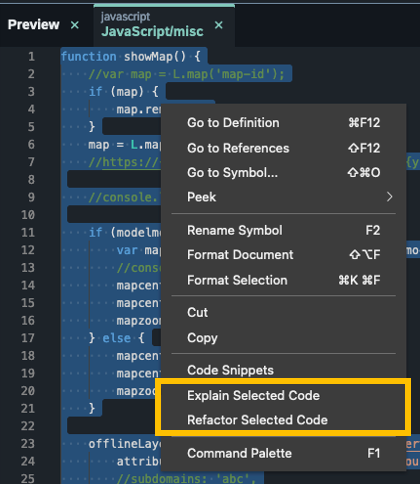420x484 pixels.
Task: Open Code Snippets
Action: coord(283,370)
